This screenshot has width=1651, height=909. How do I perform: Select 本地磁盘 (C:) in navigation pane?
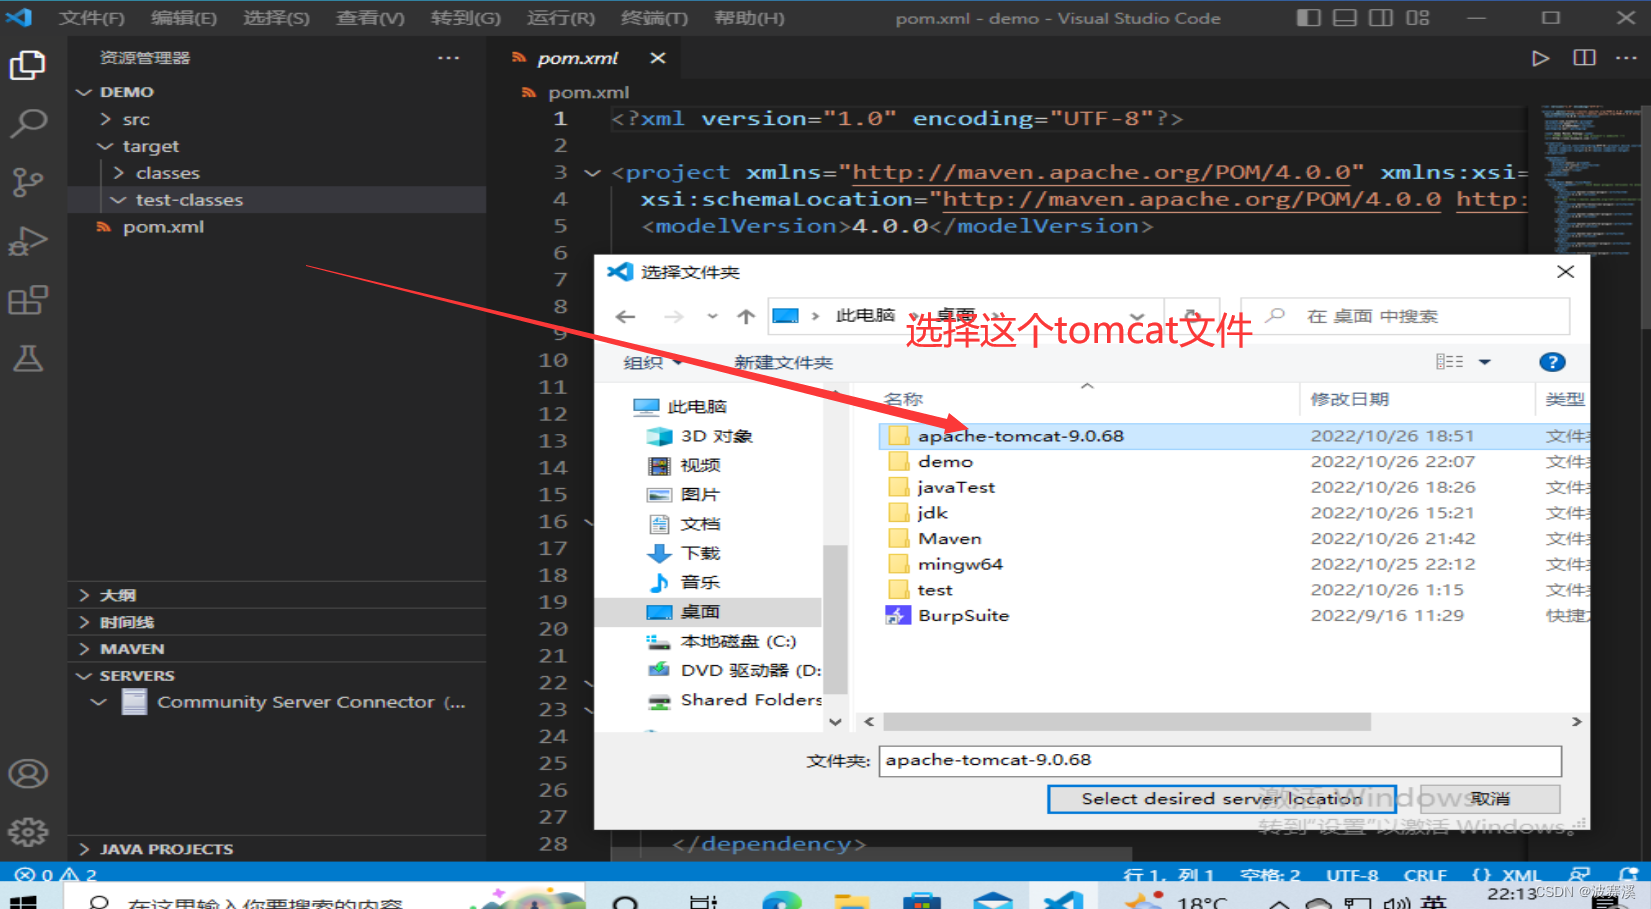[x=738, y=641]
